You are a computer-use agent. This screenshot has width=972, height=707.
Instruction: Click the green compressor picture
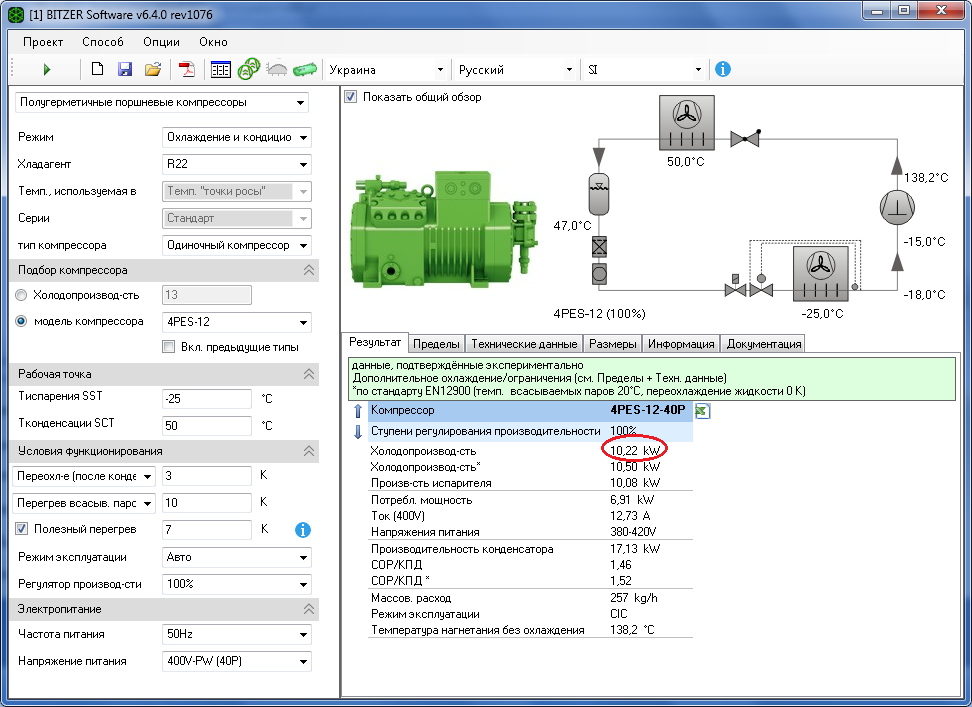tap(444, 229)
